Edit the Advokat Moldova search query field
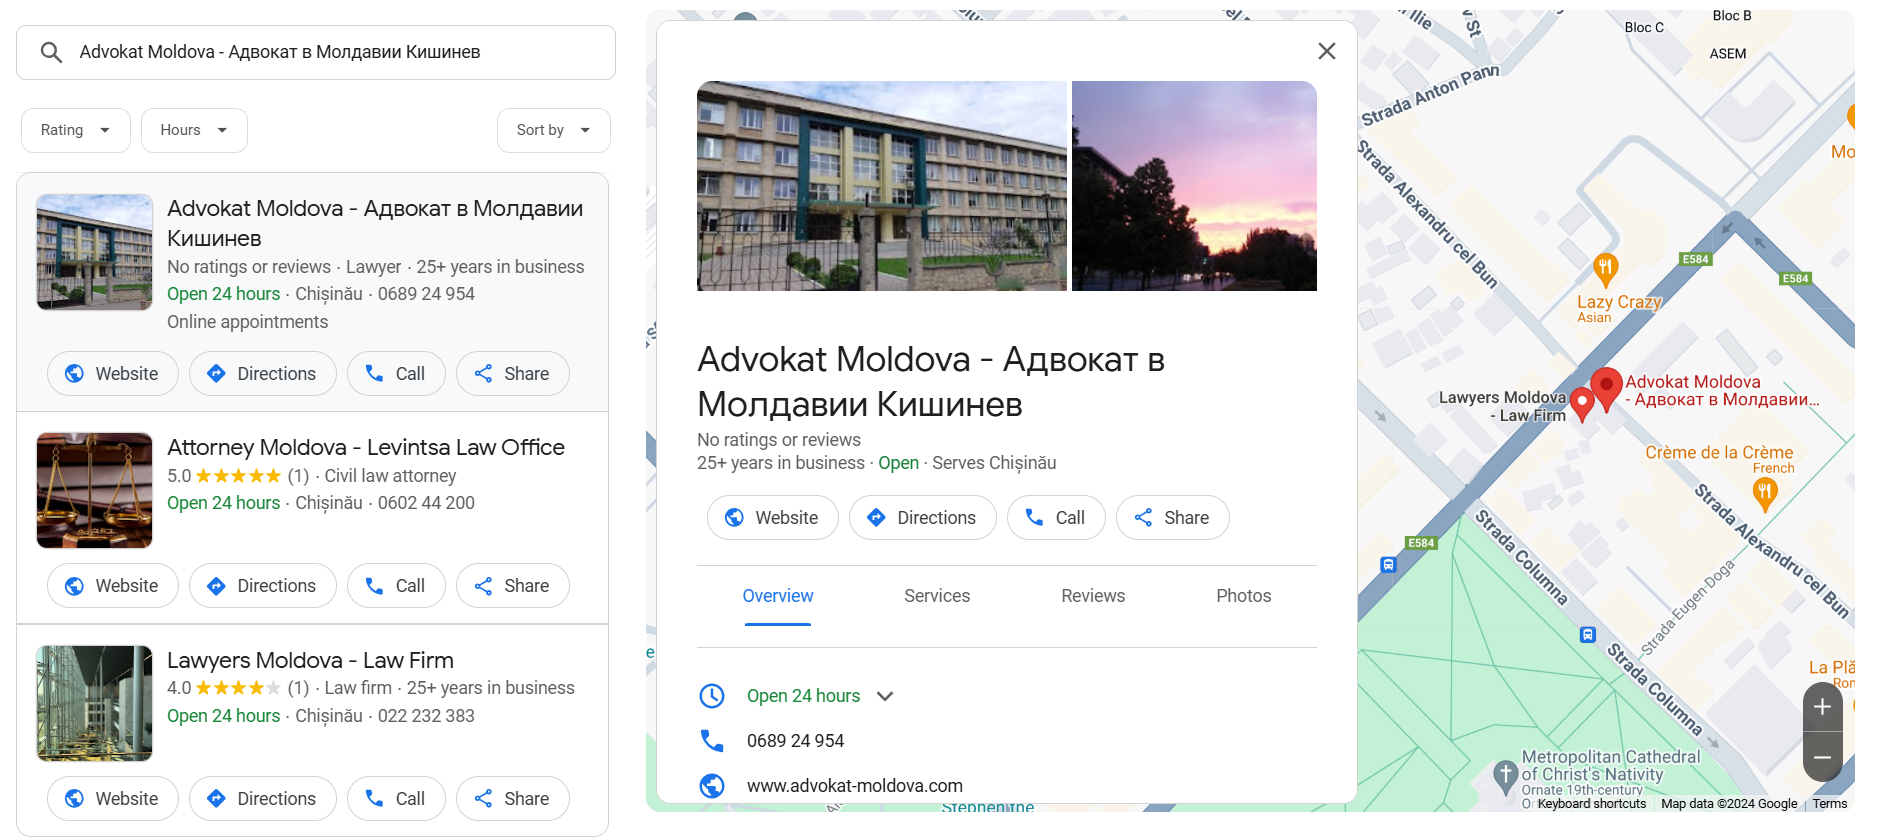 316,52
